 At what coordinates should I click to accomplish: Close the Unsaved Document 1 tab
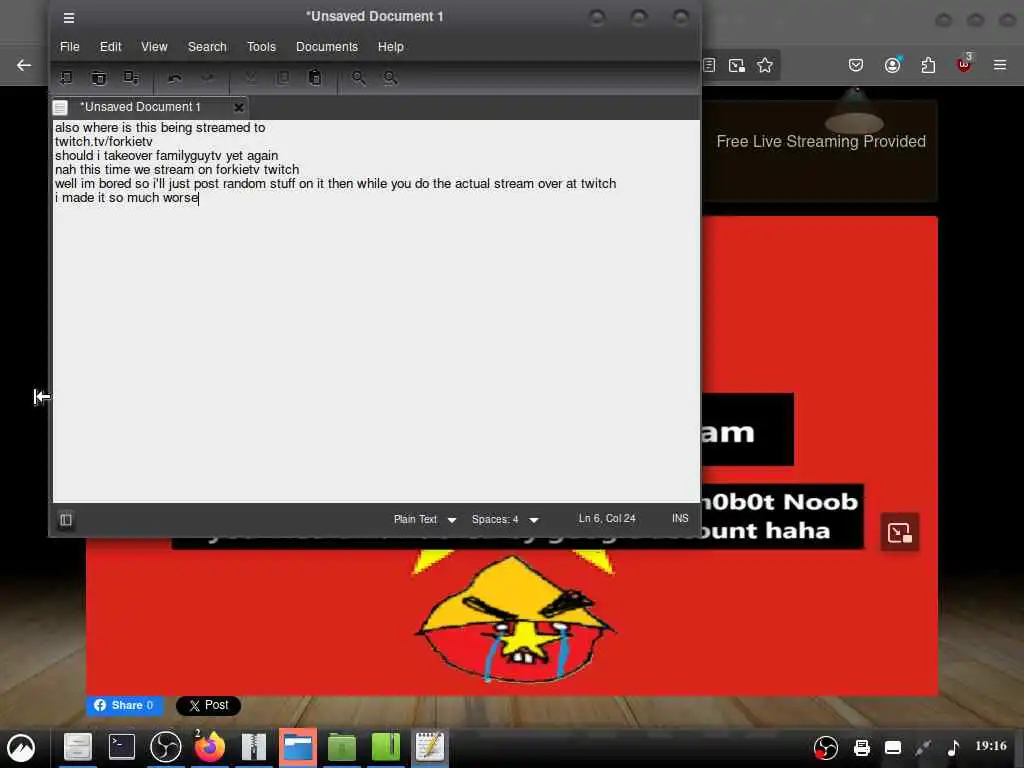click(239, 107)
